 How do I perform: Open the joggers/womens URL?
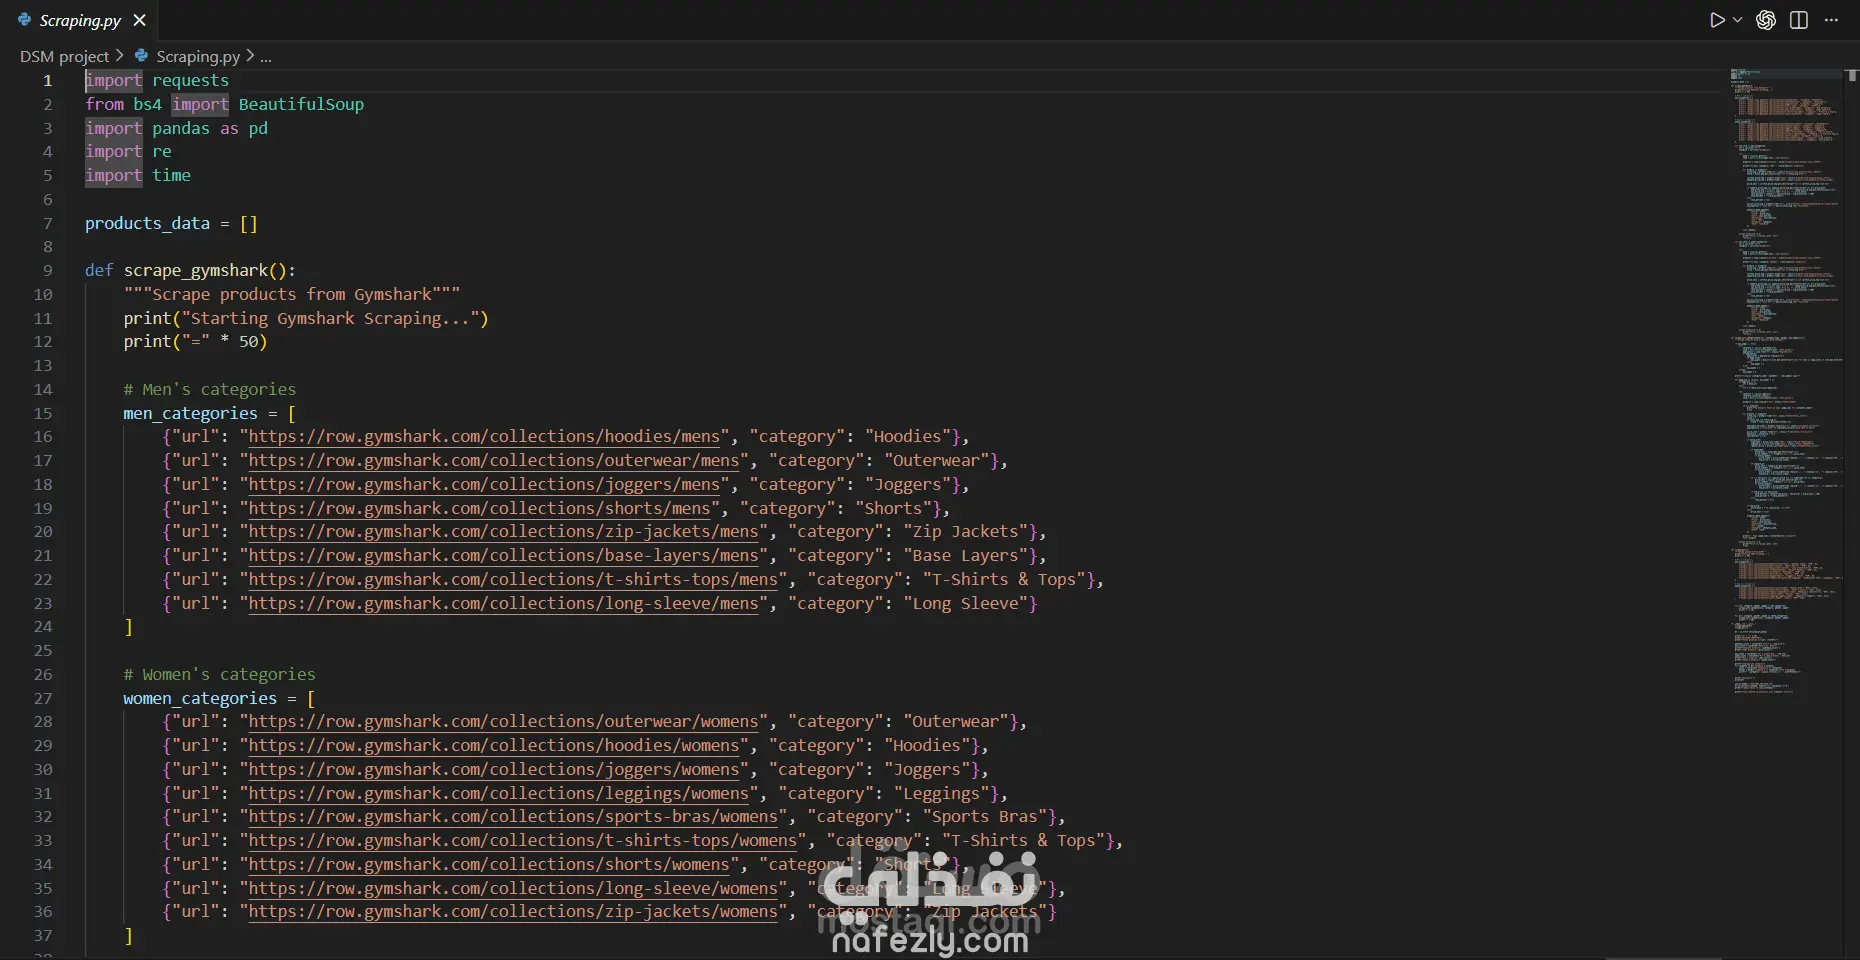494,770
